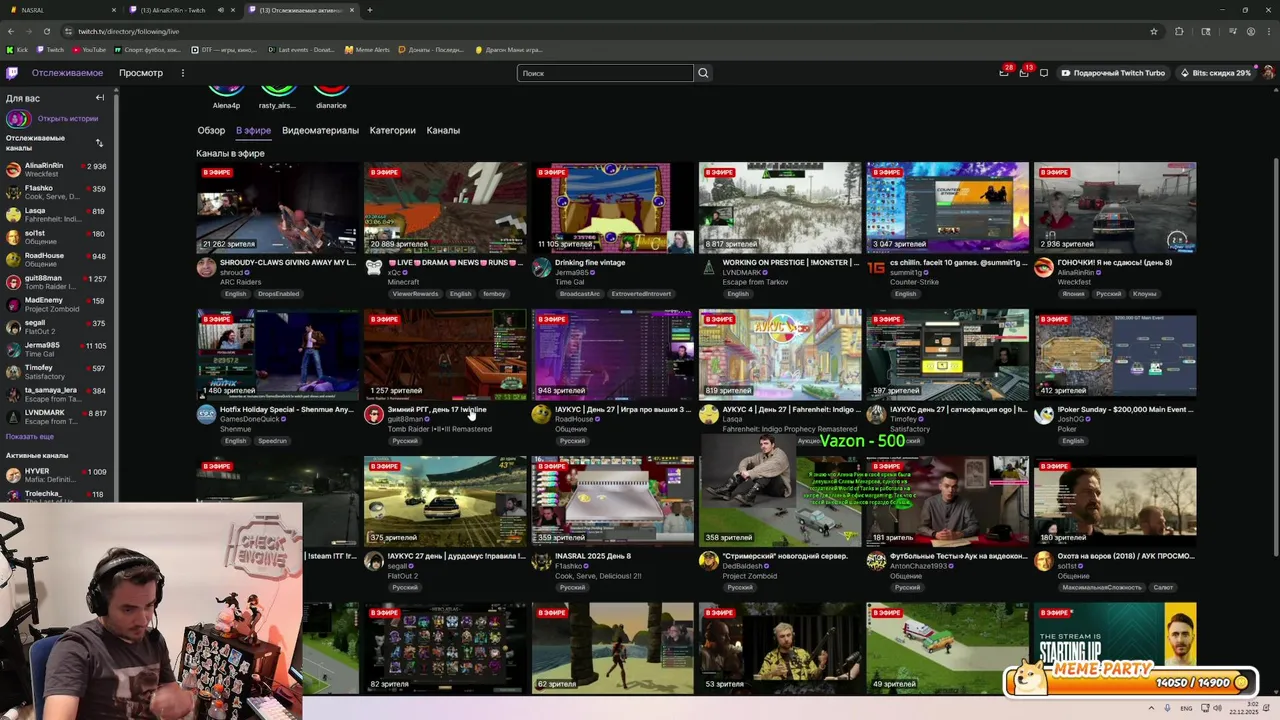Open Jerma985 Time Gal stream thumbnail
This screenshot has height=720, width=1280.
(x=612, y=207)
